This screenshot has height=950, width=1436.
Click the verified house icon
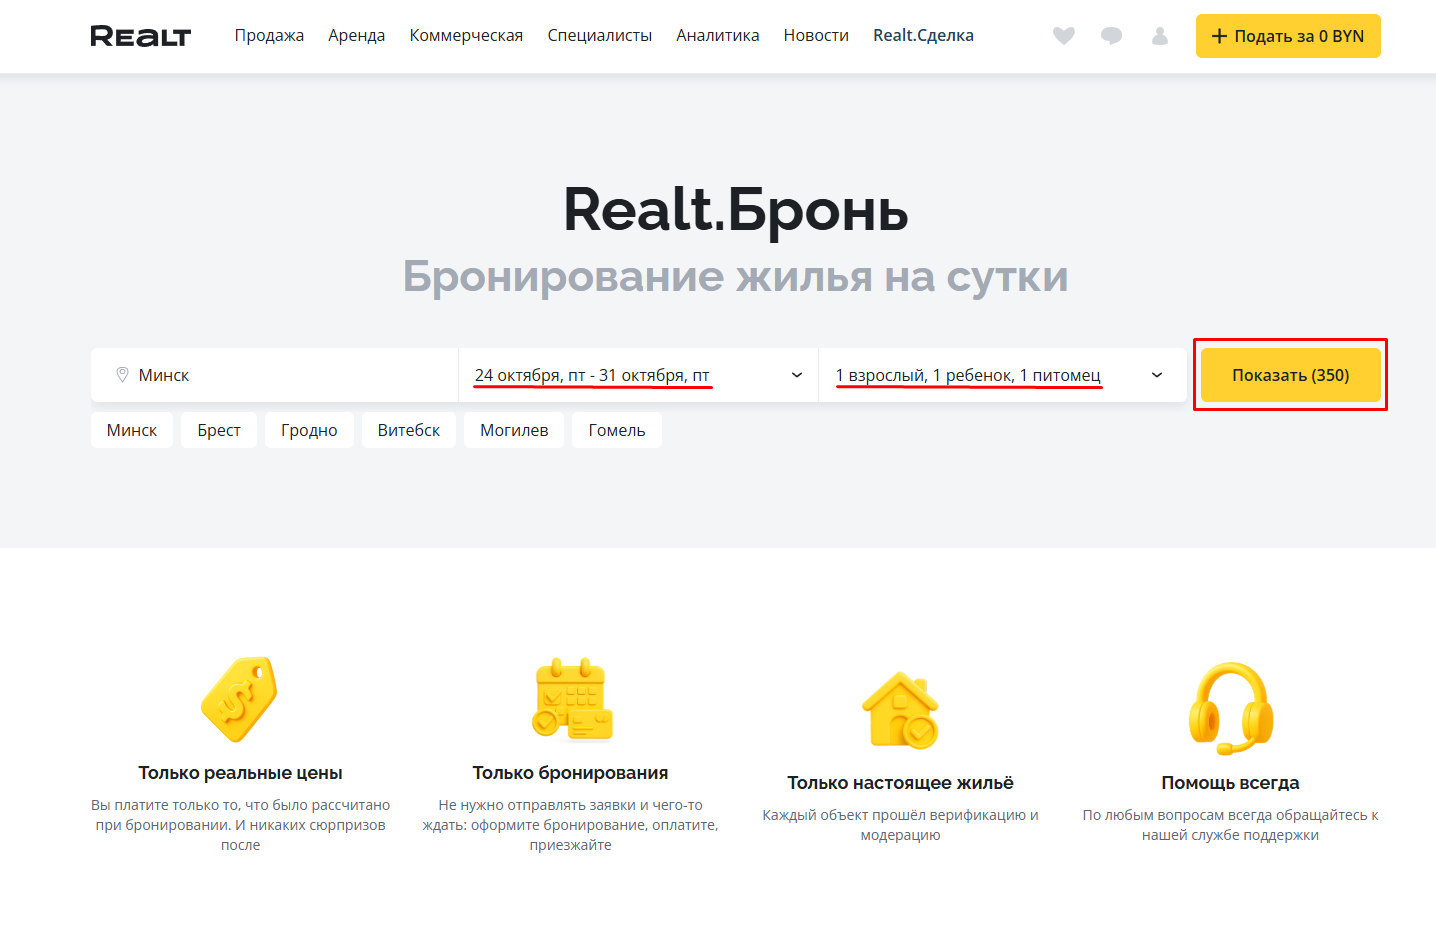[x=900, y=709]
